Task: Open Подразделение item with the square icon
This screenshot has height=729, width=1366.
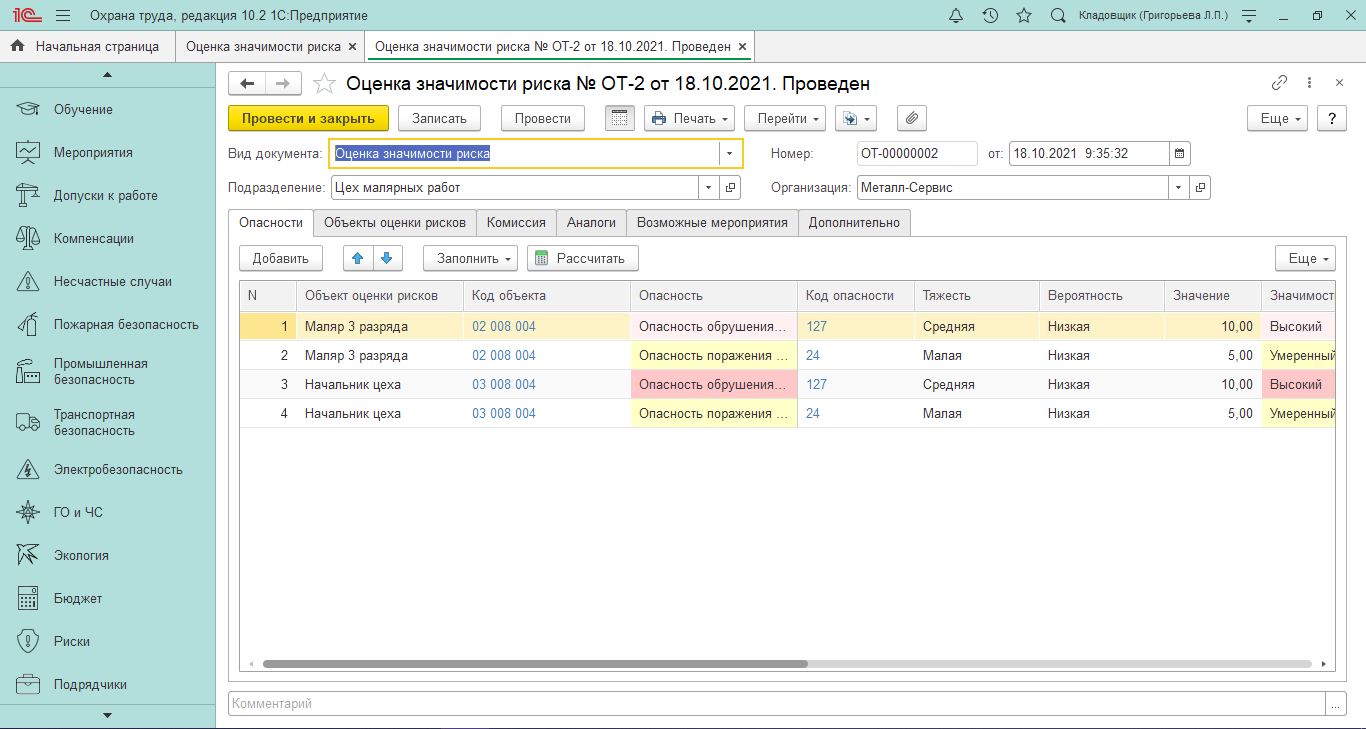Action: tap(730, 187)
